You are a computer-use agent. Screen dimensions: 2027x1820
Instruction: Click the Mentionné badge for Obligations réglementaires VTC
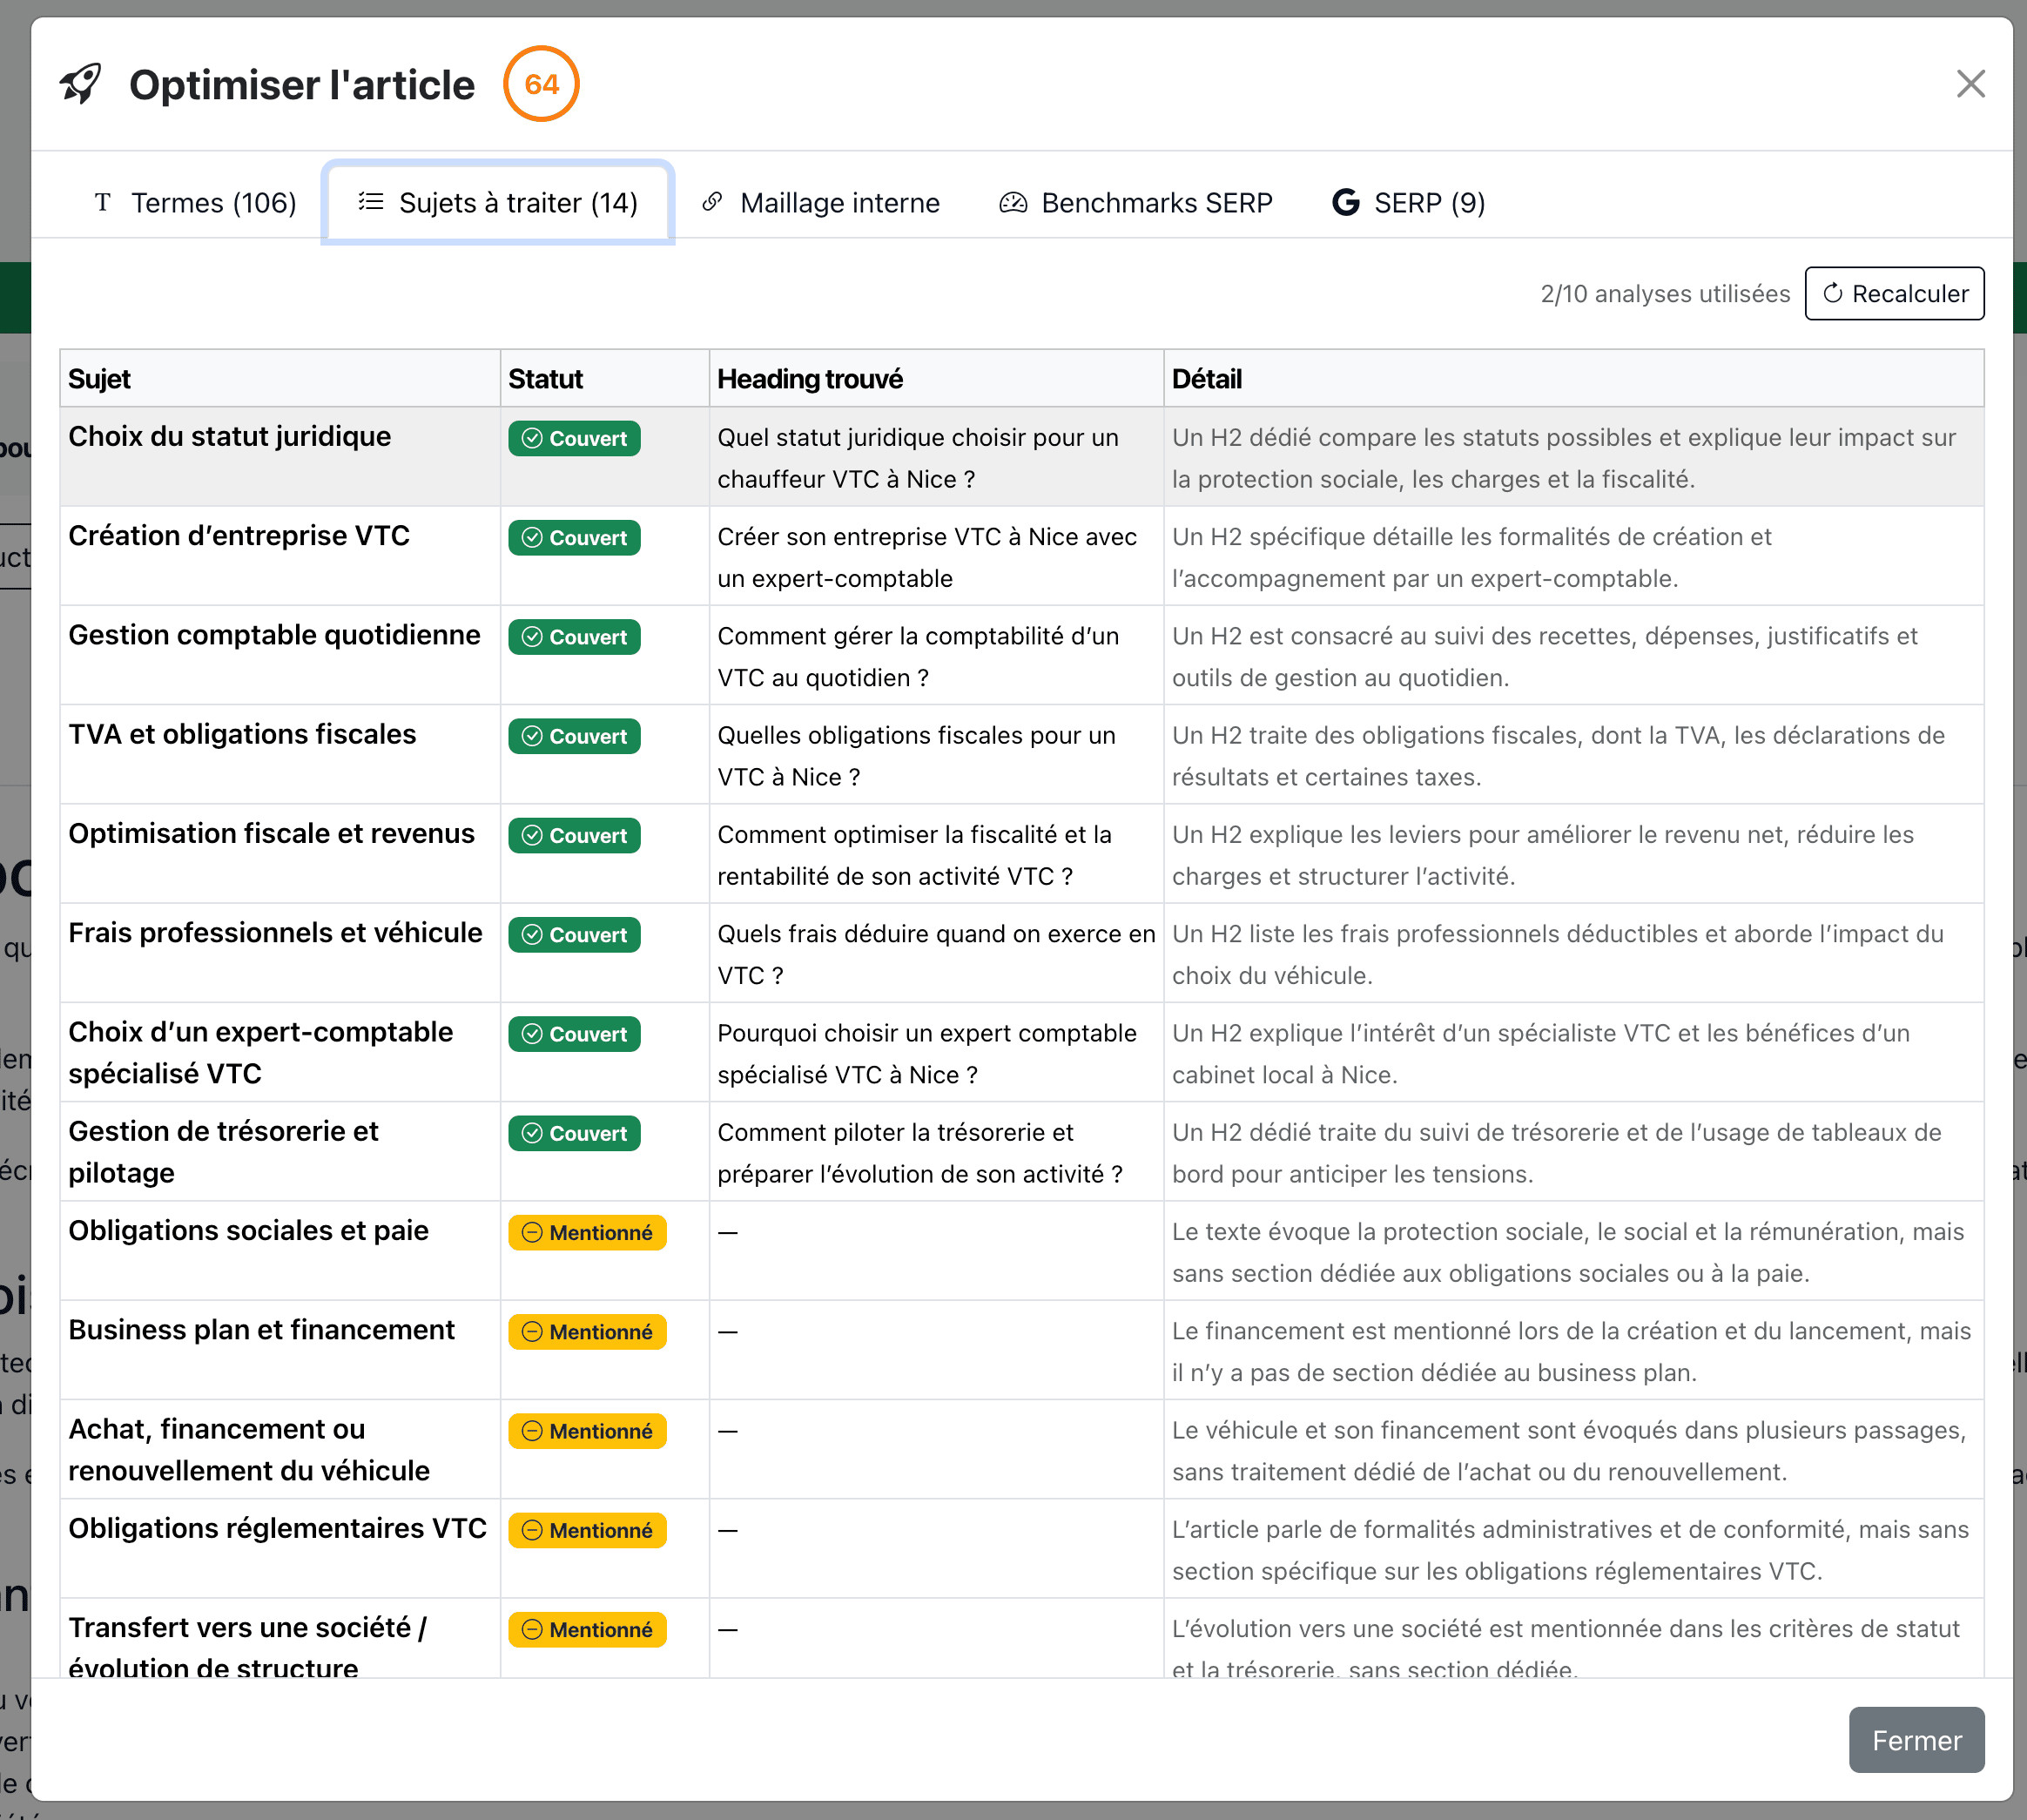(x=587, y=1531)
